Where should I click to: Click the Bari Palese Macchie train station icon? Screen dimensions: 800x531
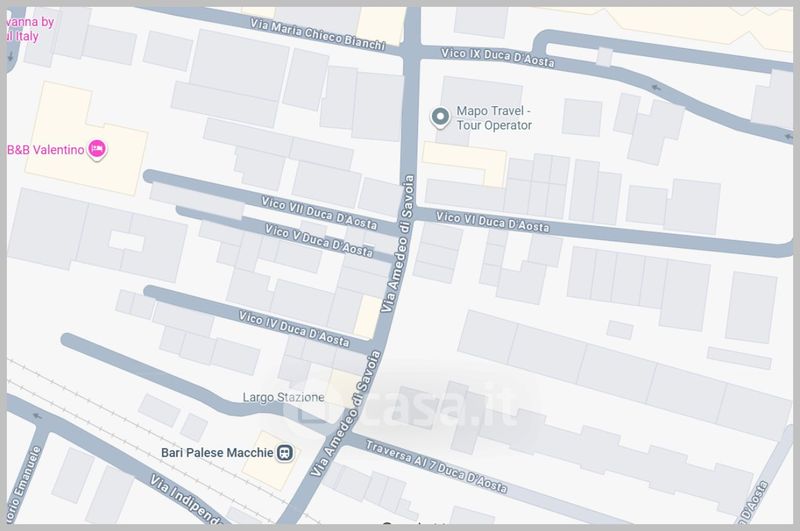pos(285,452)
